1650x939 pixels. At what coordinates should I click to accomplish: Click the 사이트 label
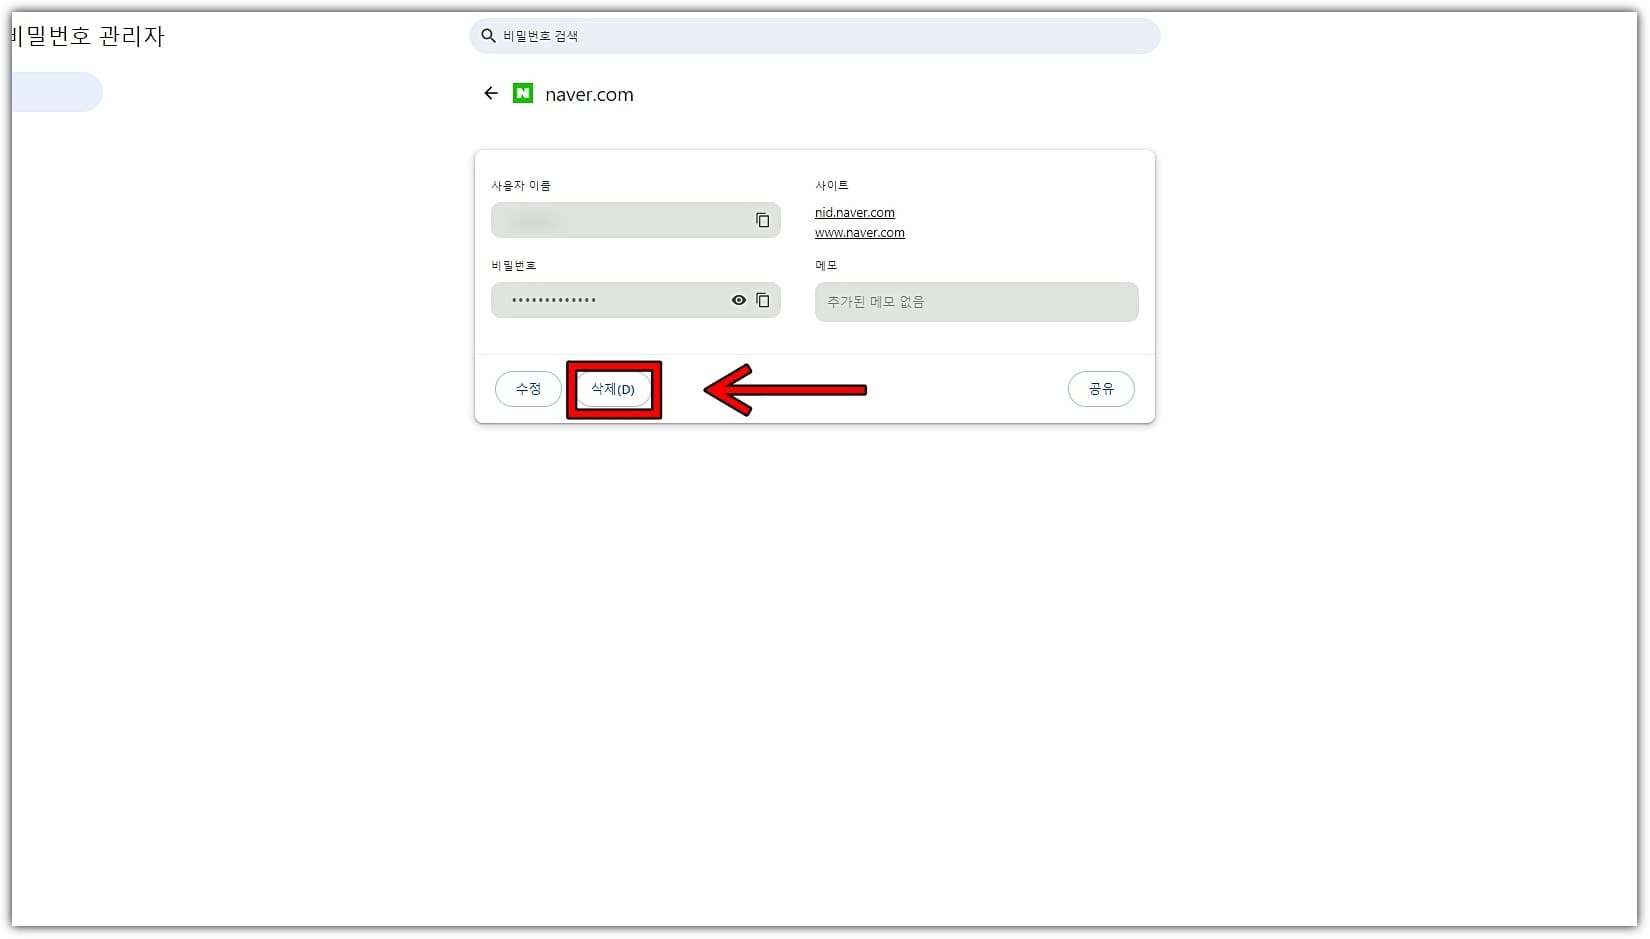(832, 185)
